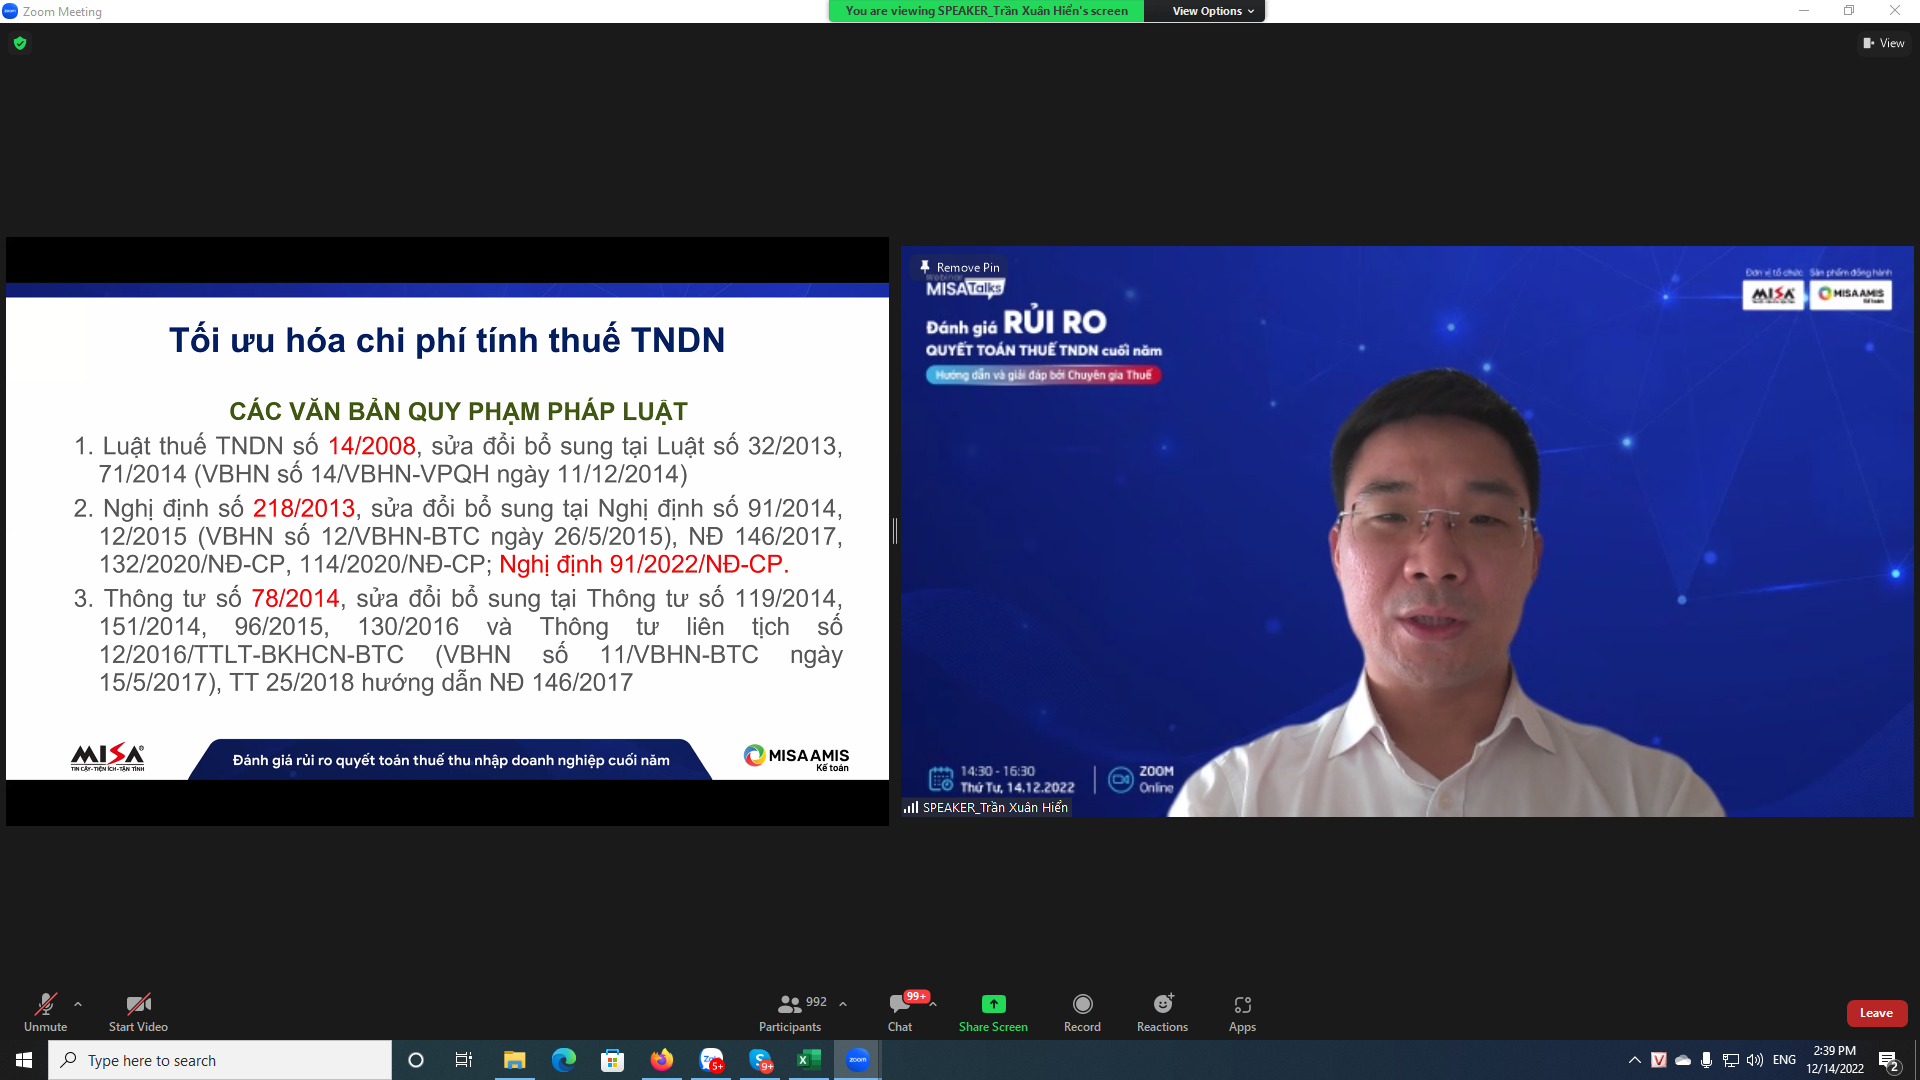1920x1080 pixels.
Task: Expand the arrow next to Participants
Action: pyautogui.click(x=843, y=1004)
